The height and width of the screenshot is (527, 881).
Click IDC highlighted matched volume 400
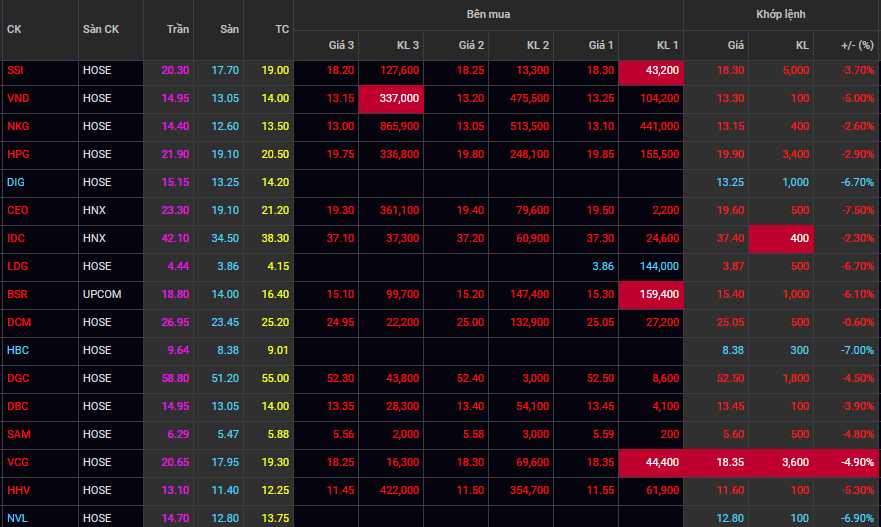[781, 239]
